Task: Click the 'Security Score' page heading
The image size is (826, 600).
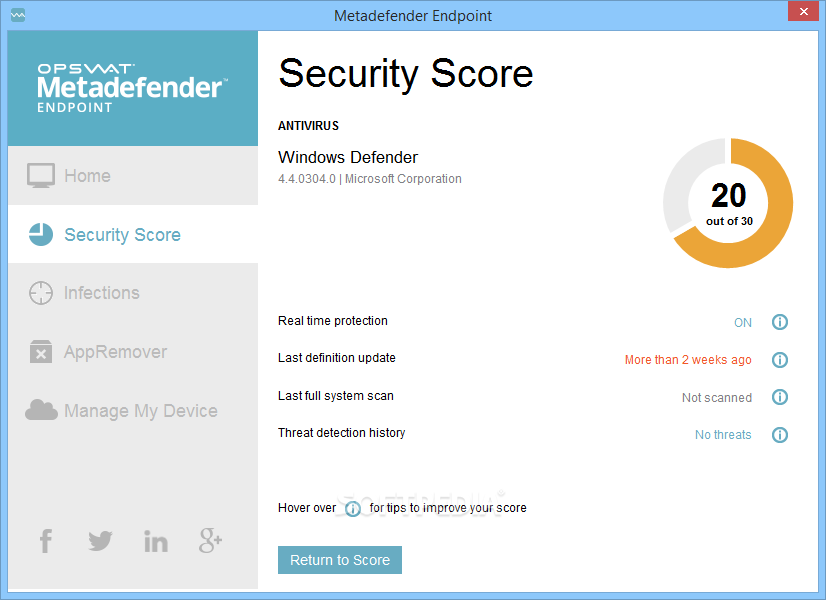Action: click(x=406, y=74)
